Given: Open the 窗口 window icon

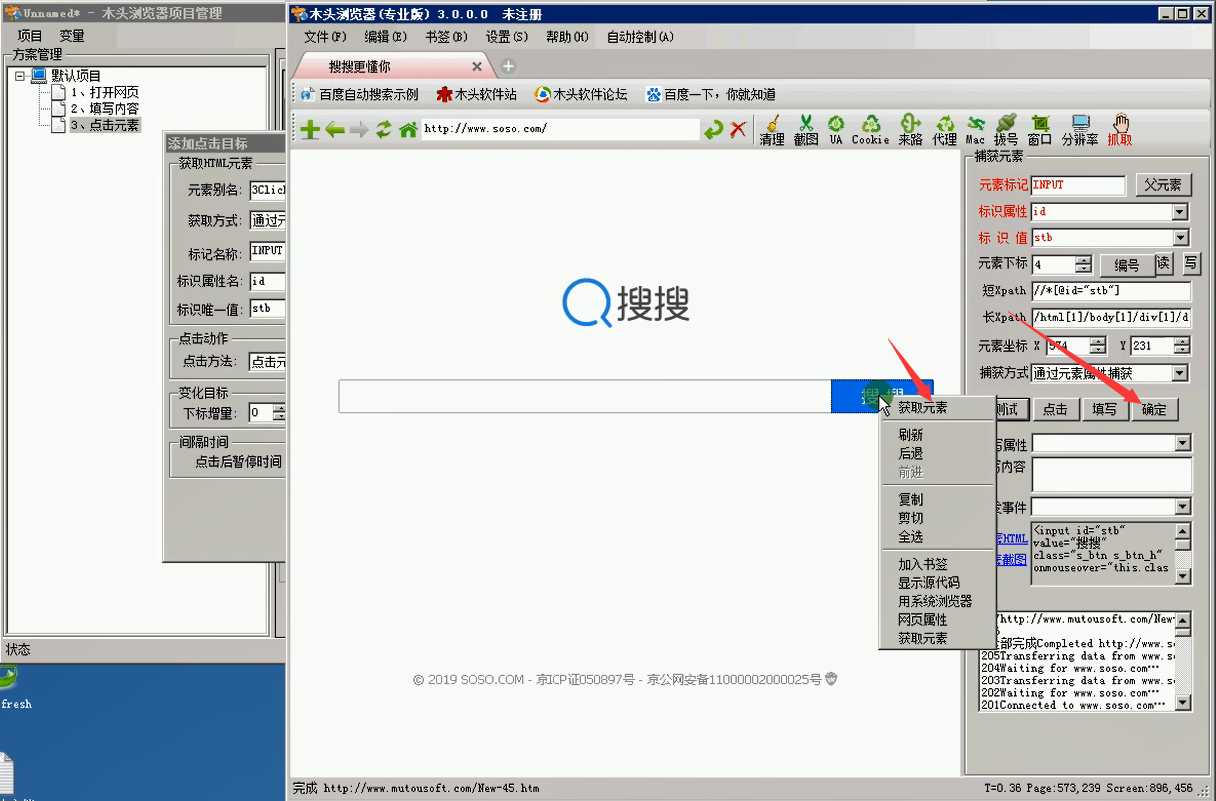Looking at the screenshot, I should (x=1040, y=130).
